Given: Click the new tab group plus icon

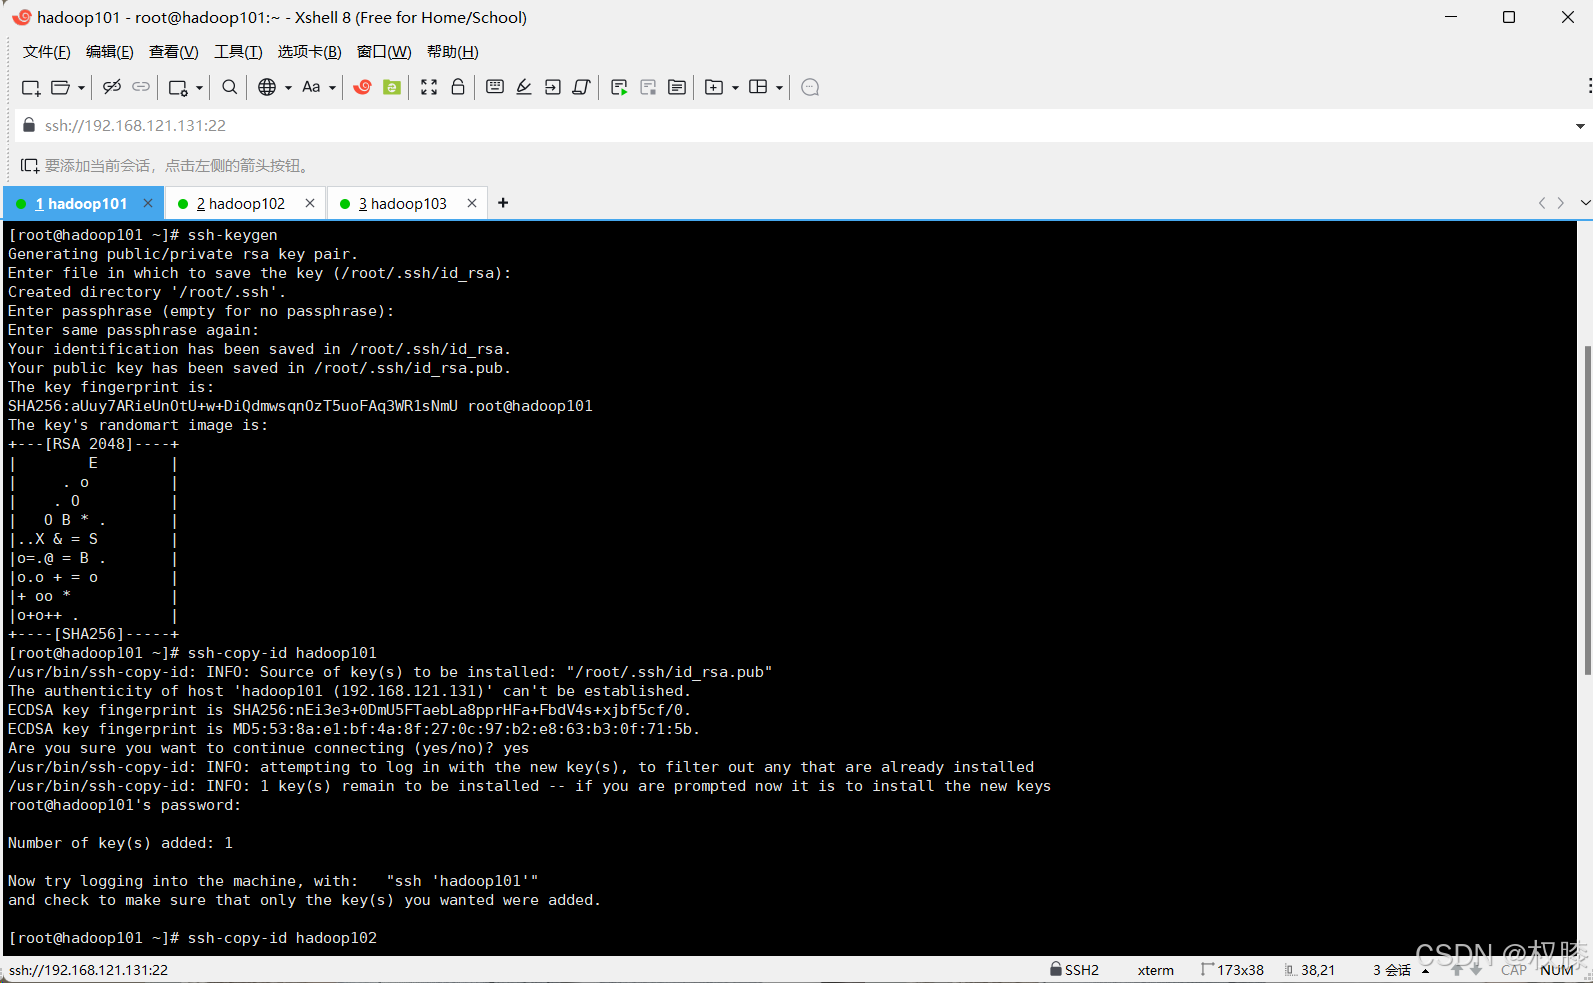Looking at the screenshot, I should pyautogui.click(x=714, y=87).
